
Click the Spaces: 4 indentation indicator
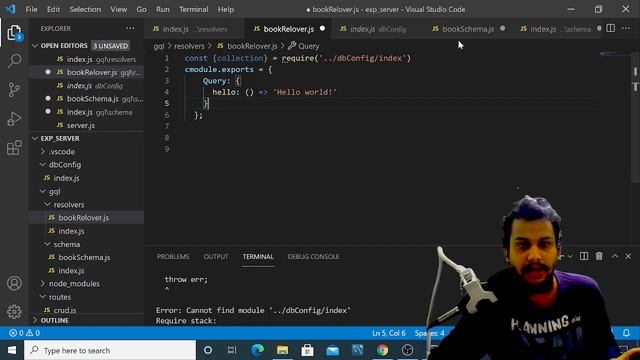(429, 333)
